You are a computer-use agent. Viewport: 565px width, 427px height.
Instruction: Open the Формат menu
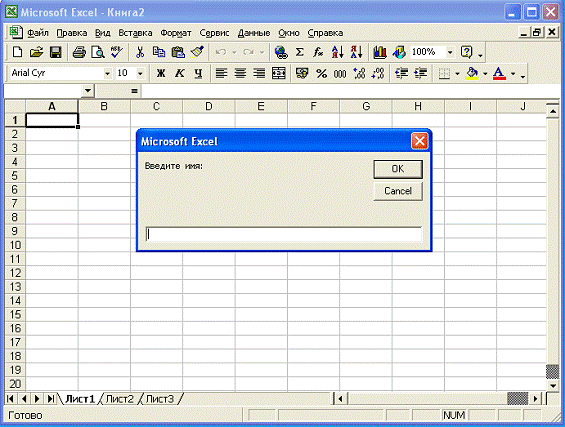176,33
